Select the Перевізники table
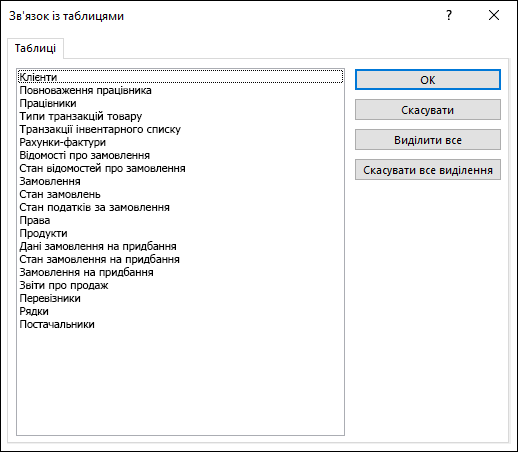 tap(180, 298)
